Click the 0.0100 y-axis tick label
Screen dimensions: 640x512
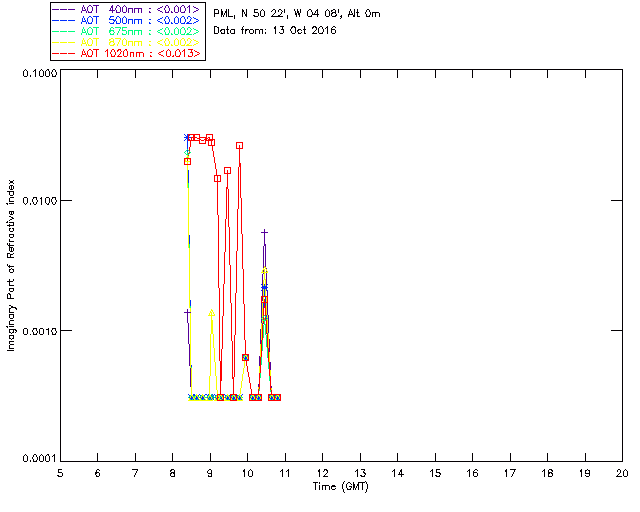pyautogui.click(x=39, y=201)
